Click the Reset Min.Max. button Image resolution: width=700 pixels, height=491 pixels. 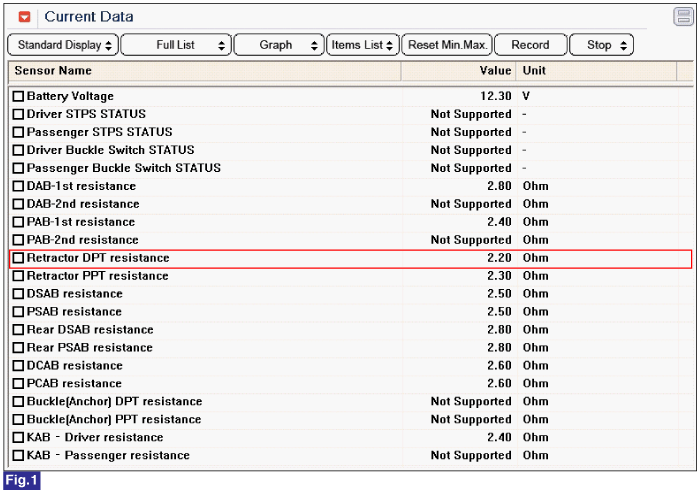[447, 45]
